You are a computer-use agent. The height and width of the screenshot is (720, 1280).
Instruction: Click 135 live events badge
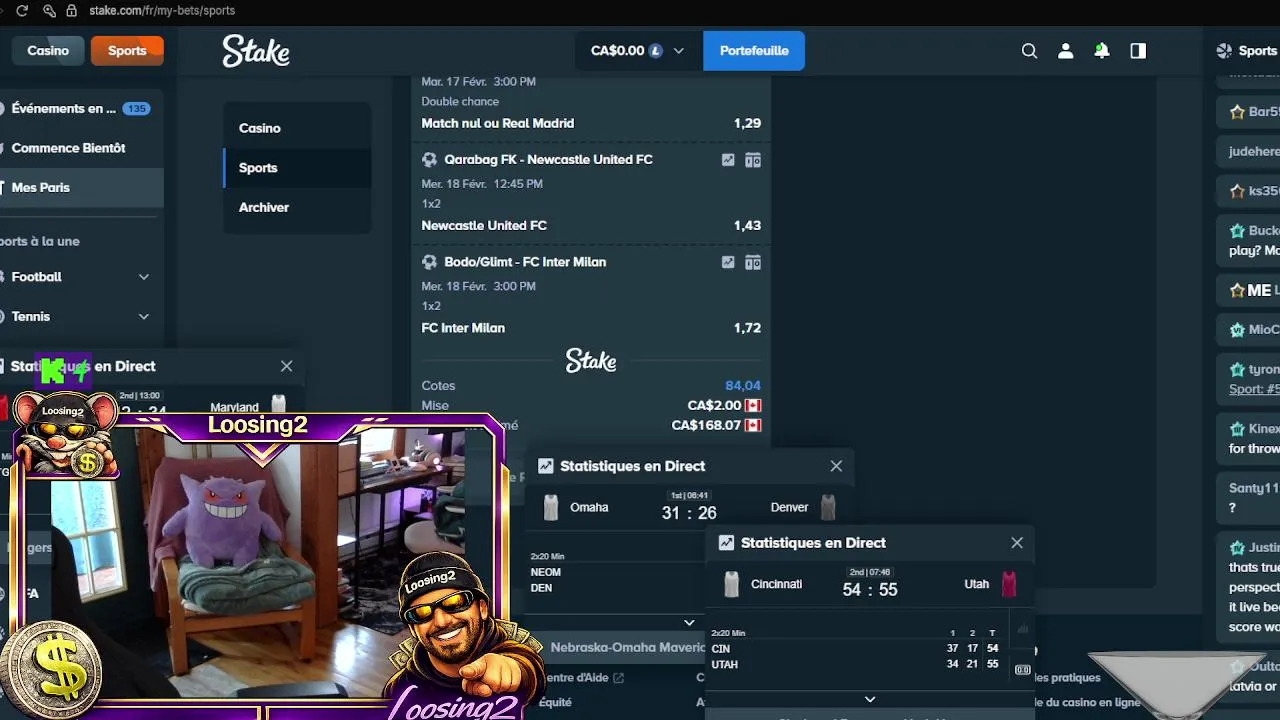point(136,108)
